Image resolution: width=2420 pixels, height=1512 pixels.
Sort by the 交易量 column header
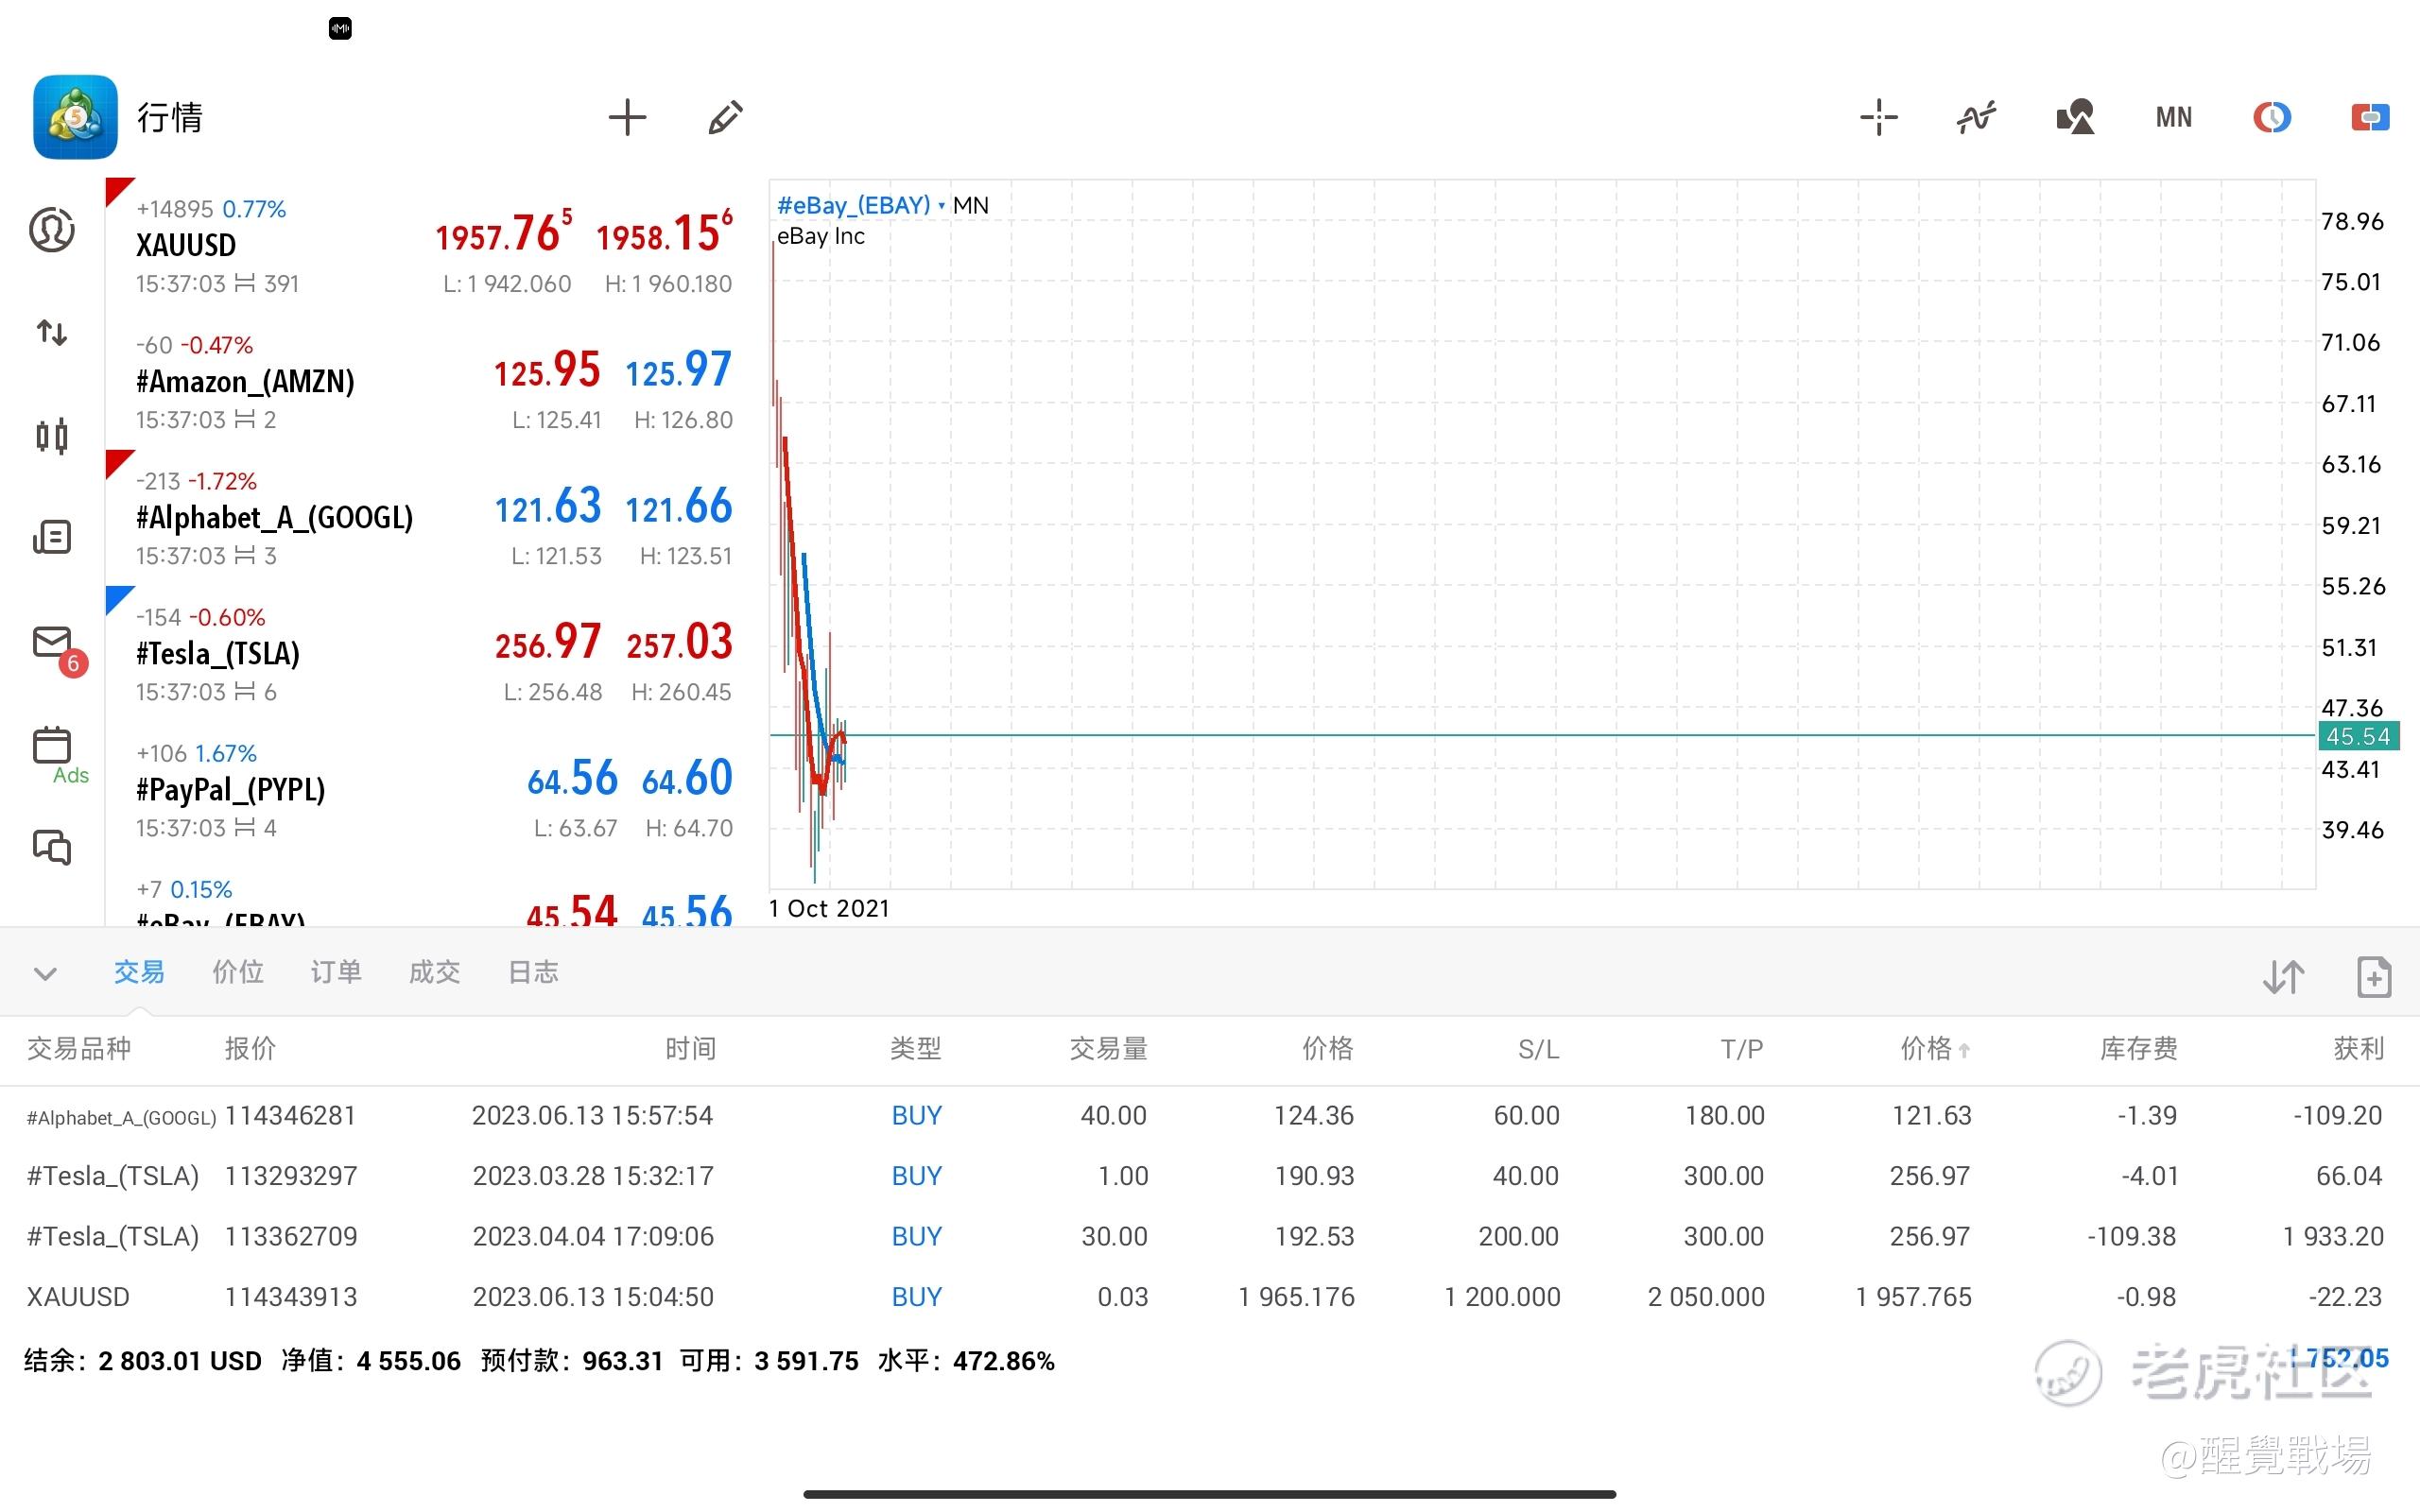pyautogui.click(x=1109, y=1048)
